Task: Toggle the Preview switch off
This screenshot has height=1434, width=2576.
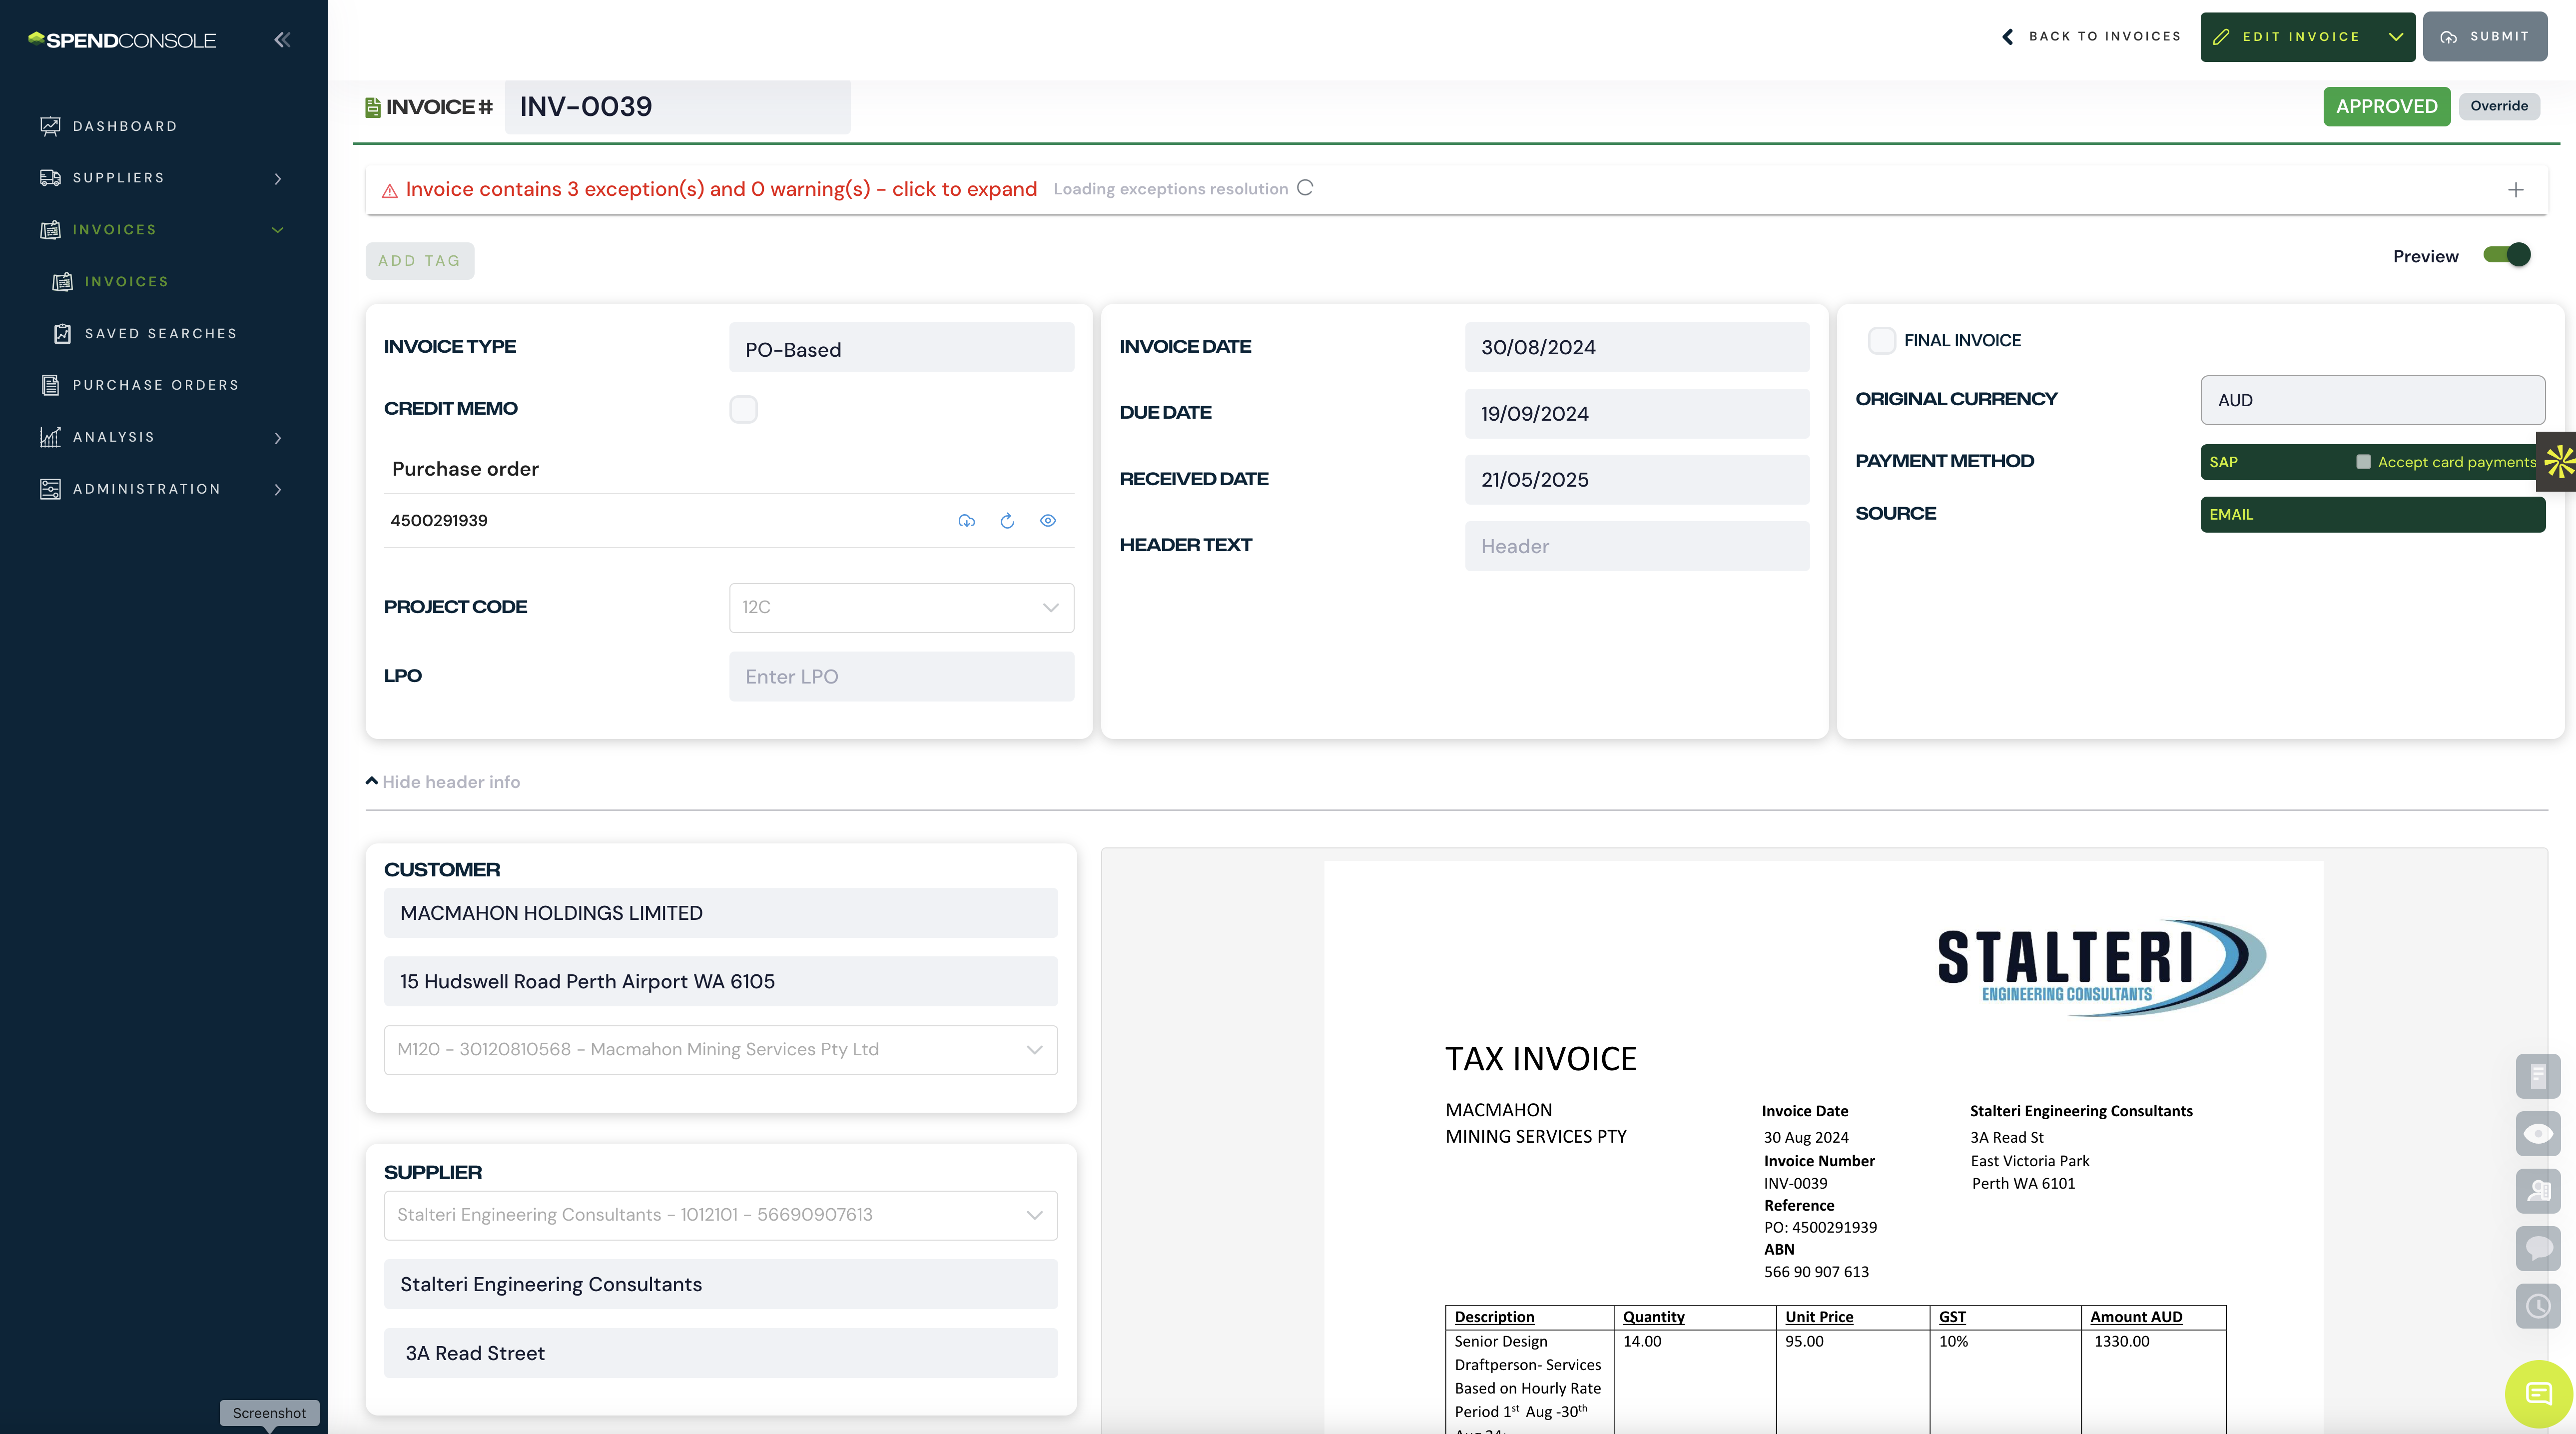Action: click(x=2506, y=255)
